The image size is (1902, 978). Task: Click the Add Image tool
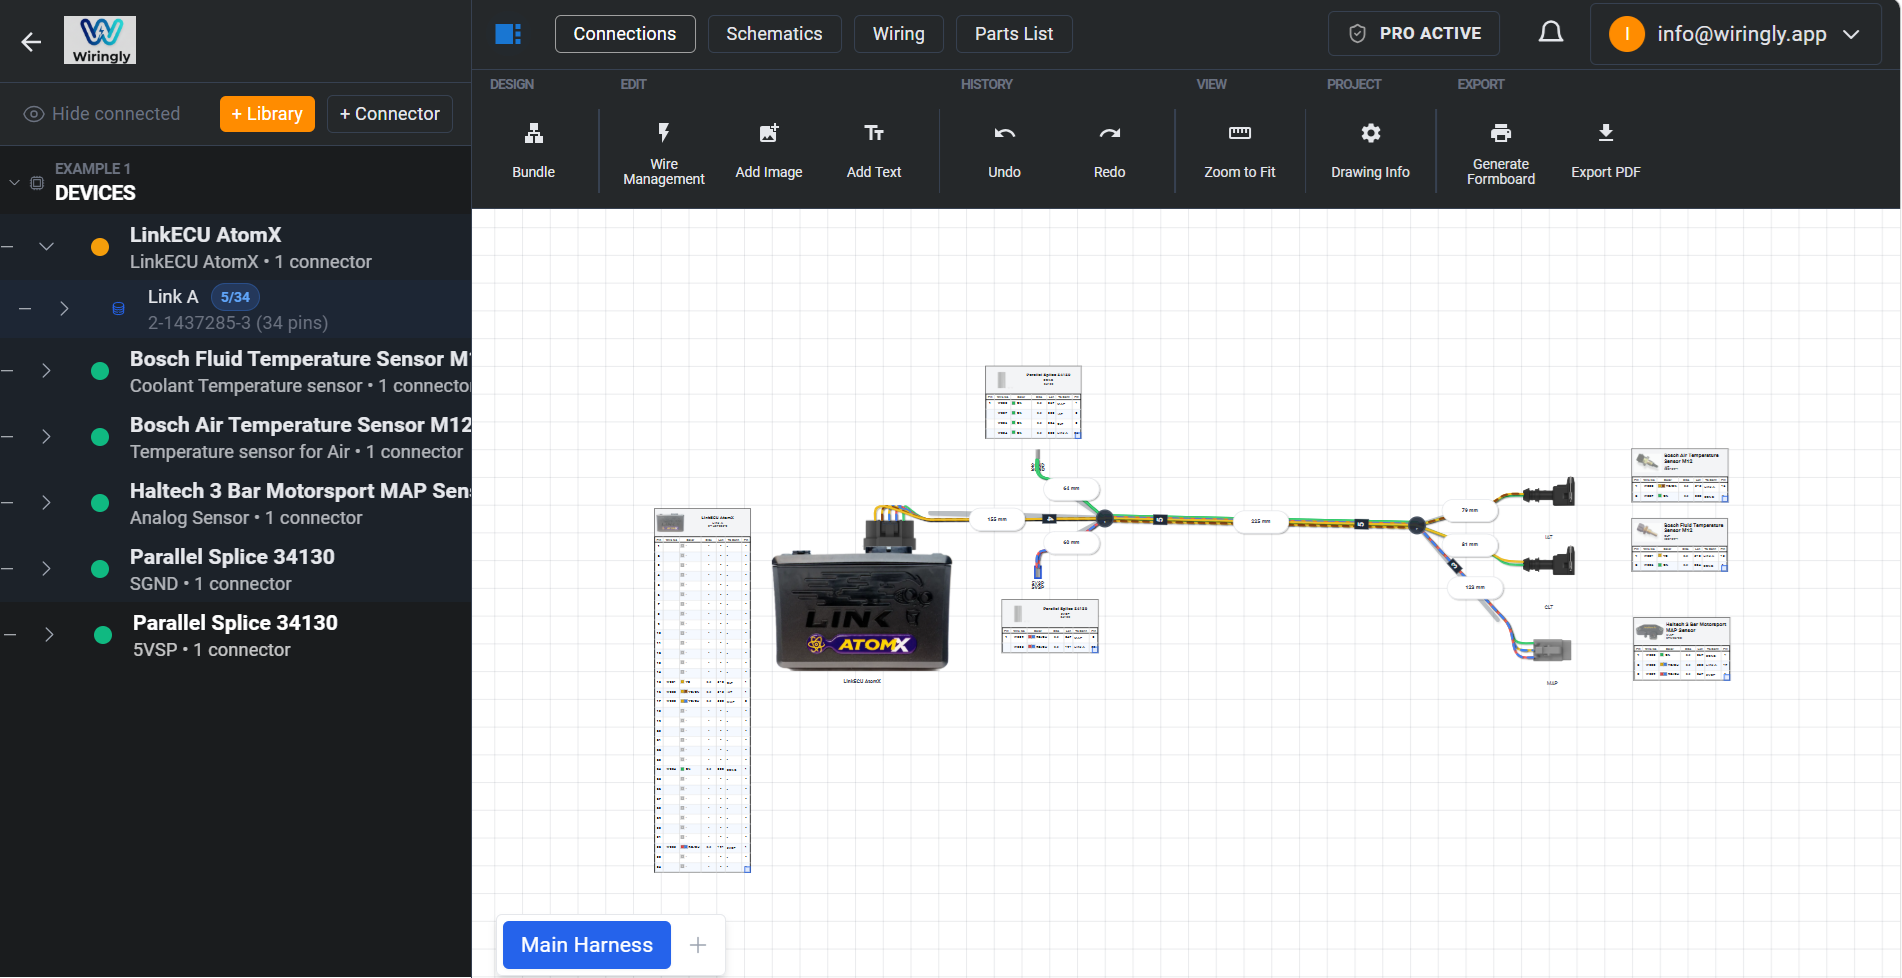[769, 150]
